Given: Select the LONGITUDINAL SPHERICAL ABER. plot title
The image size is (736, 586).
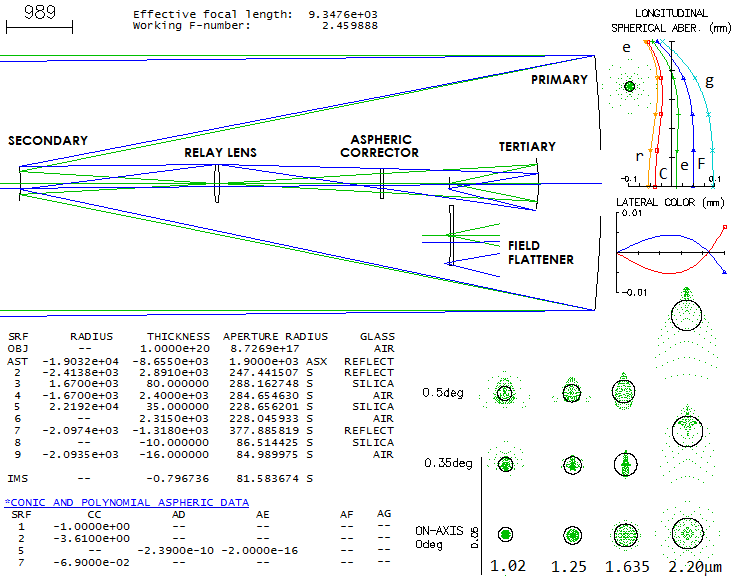Looking at the screenshot, I should 671,21.
